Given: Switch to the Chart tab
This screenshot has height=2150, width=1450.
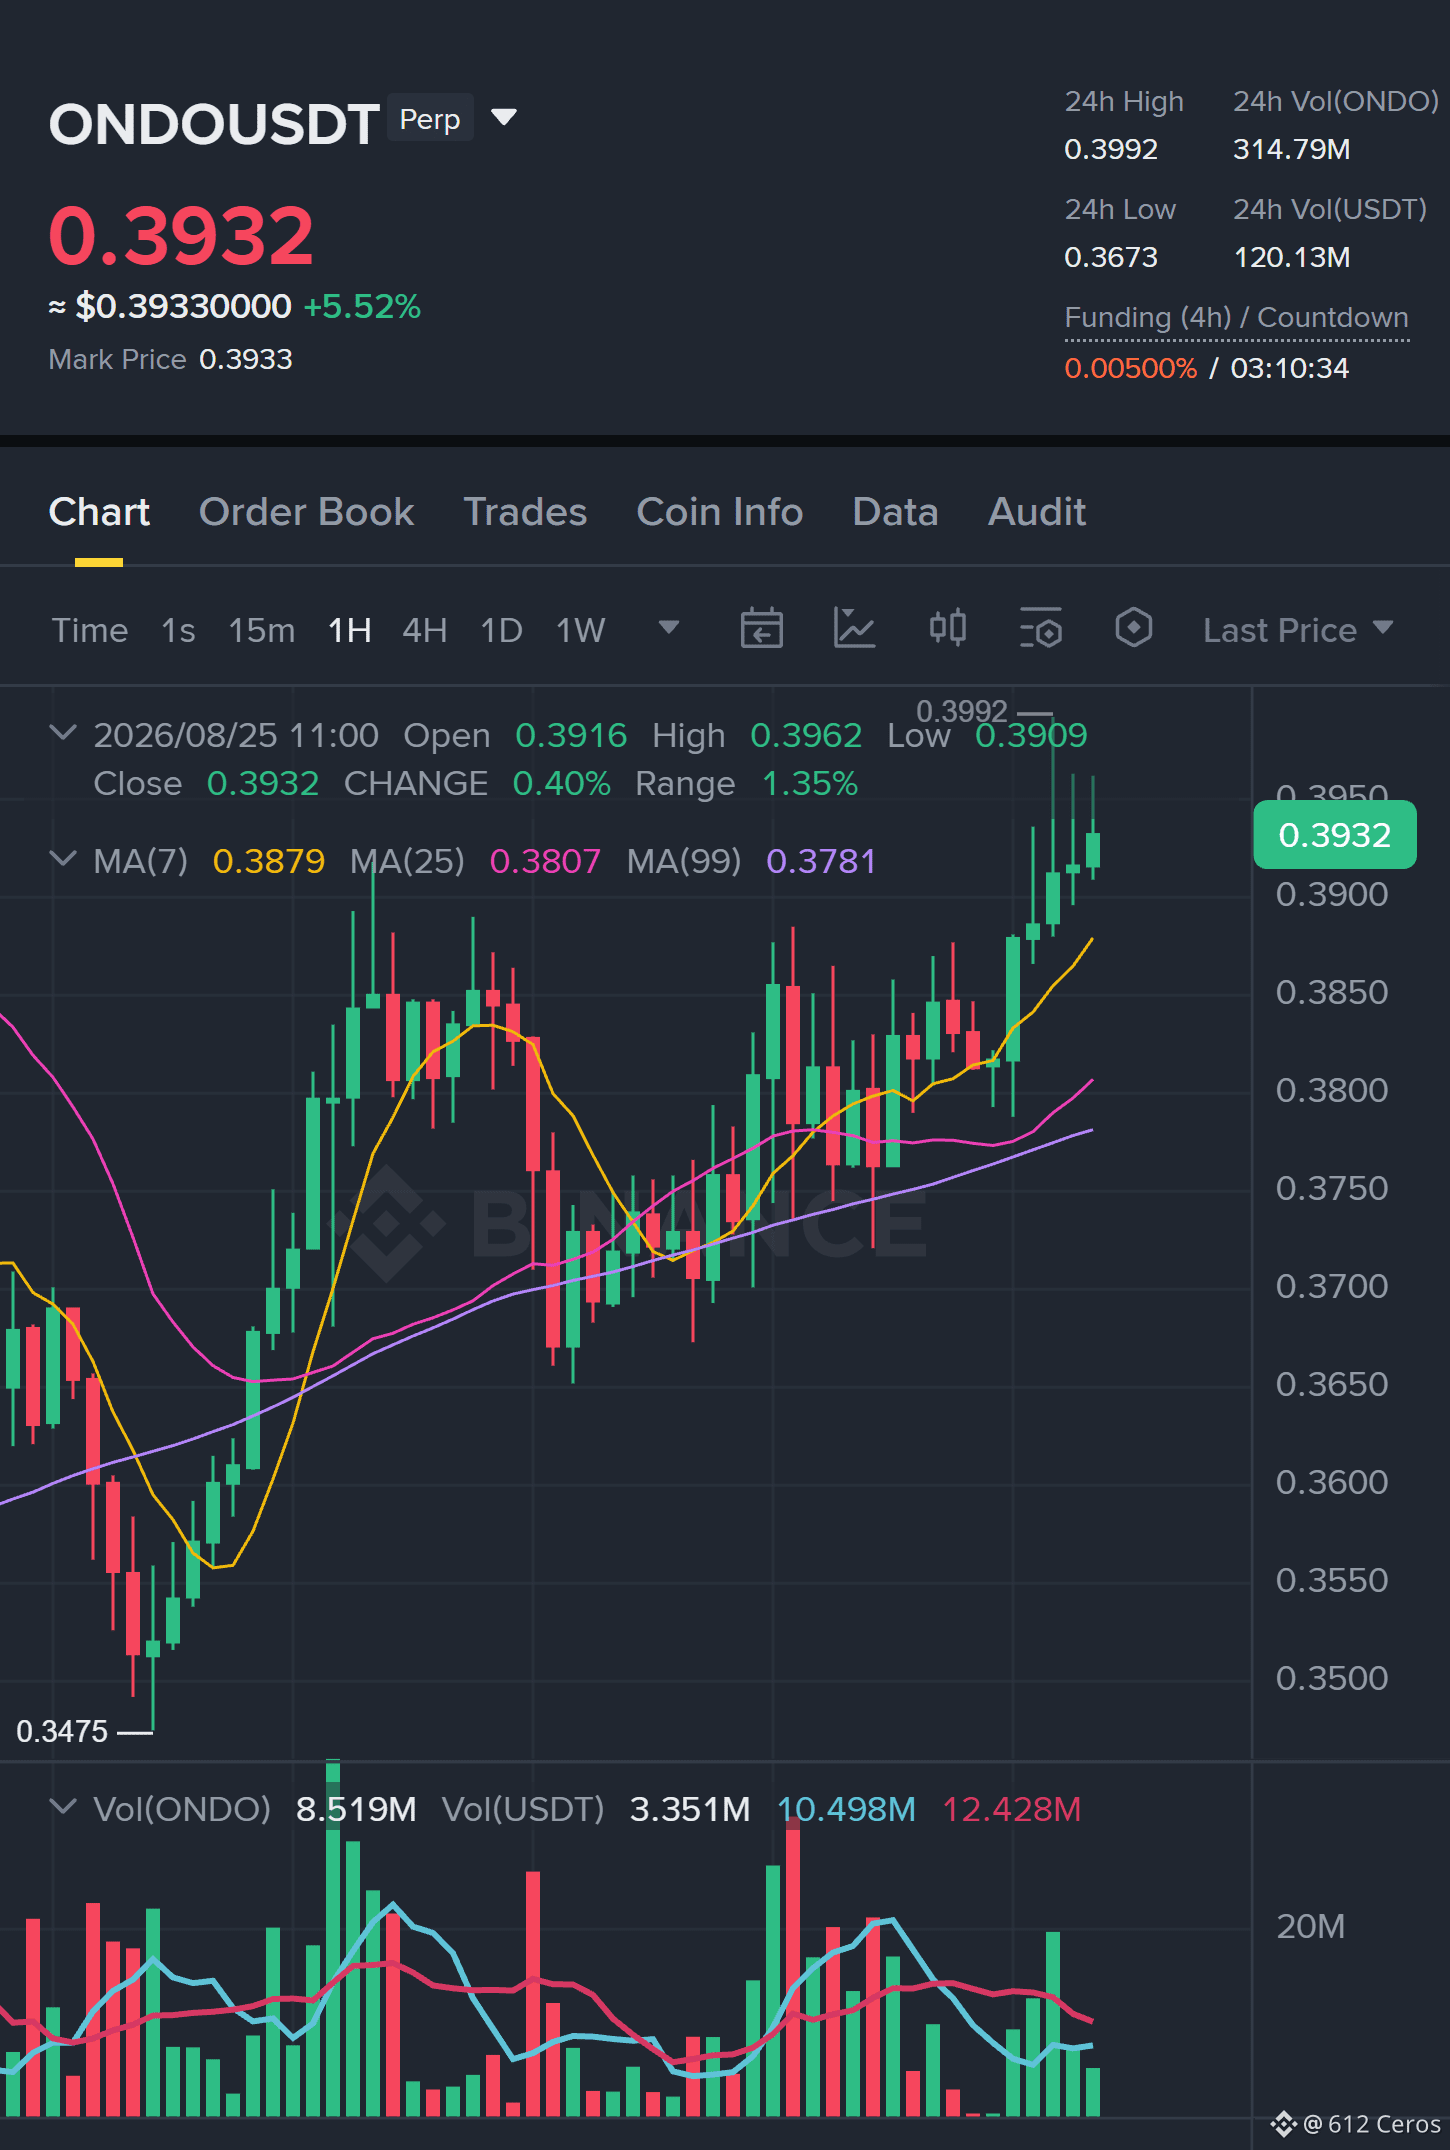Looking at the screenshot, I should pos(99,512).
